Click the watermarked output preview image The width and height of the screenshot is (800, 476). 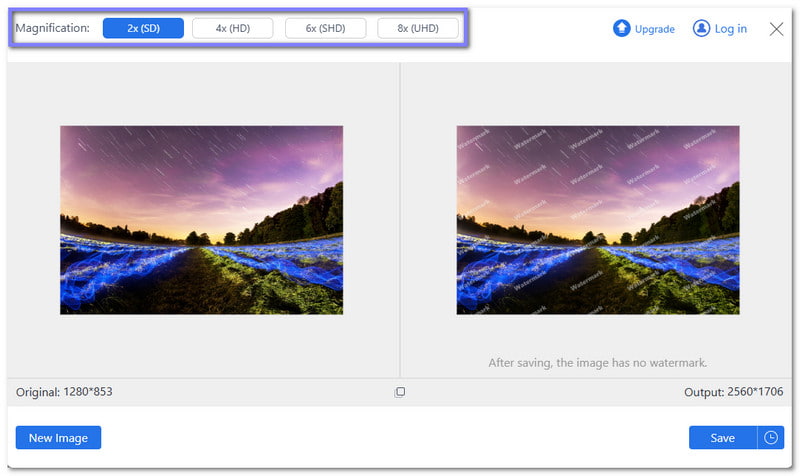click(x=598, y=220)
